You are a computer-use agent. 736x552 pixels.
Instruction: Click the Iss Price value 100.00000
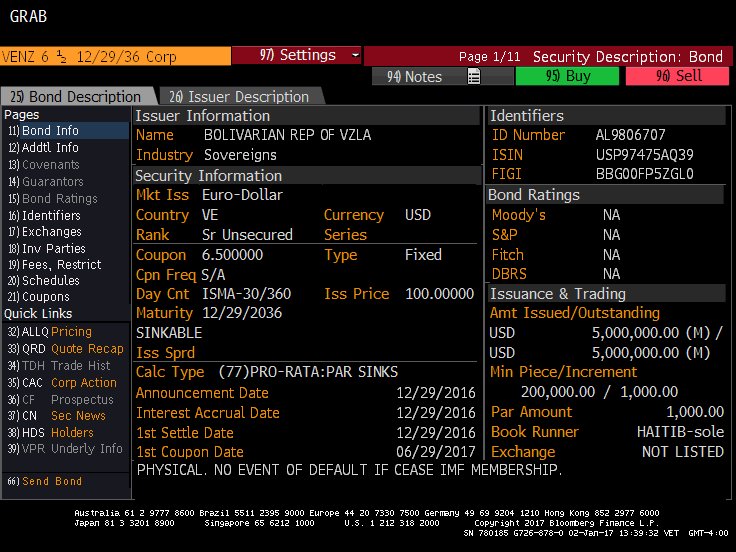(x=439, y=294)
